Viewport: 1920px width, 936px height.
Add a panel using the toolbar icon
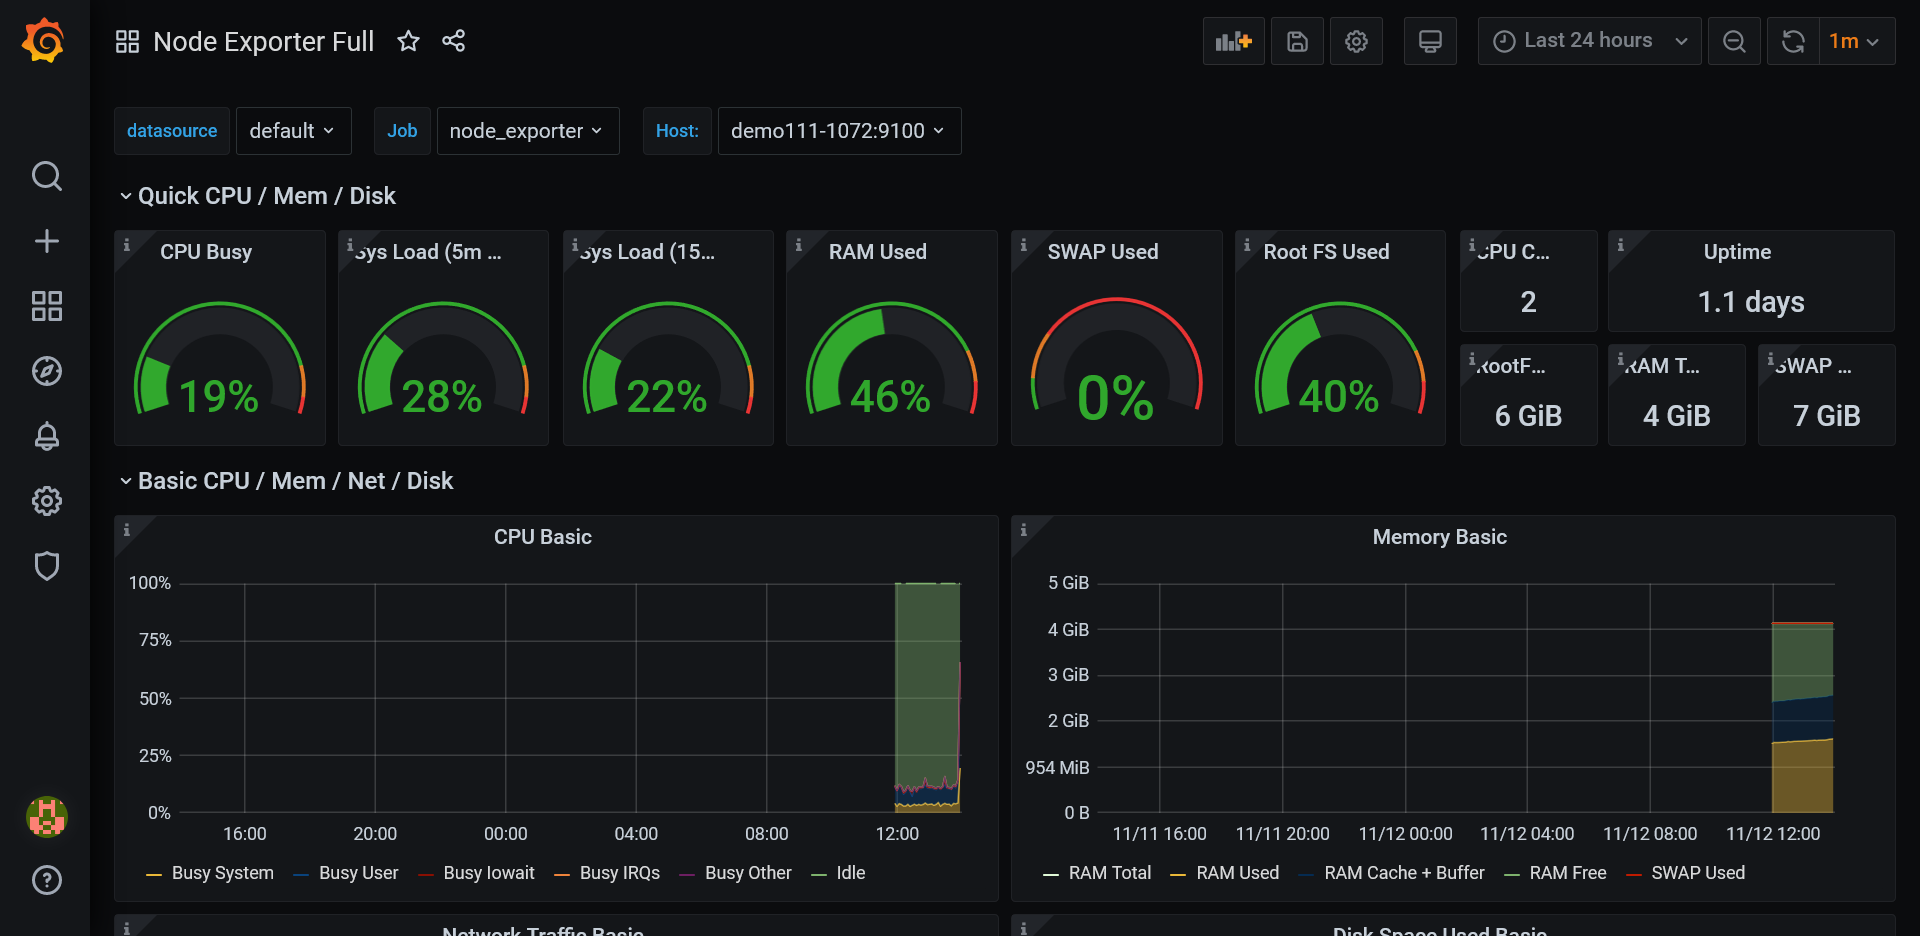[x=1233, y=41]
